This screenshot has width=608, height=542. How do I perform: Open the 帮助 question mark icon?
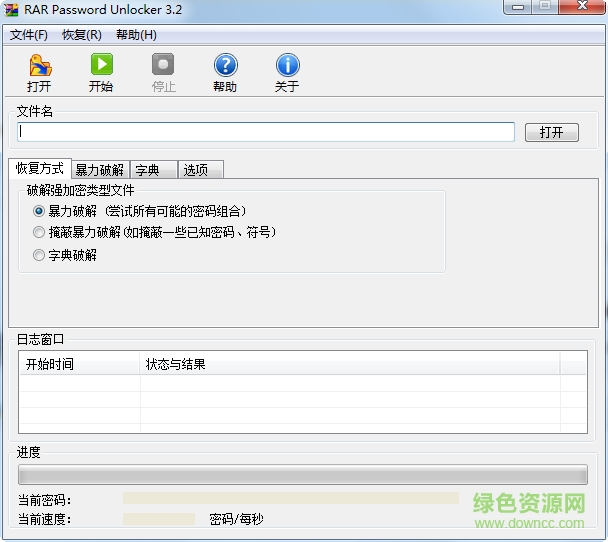(x=225, y=66)
